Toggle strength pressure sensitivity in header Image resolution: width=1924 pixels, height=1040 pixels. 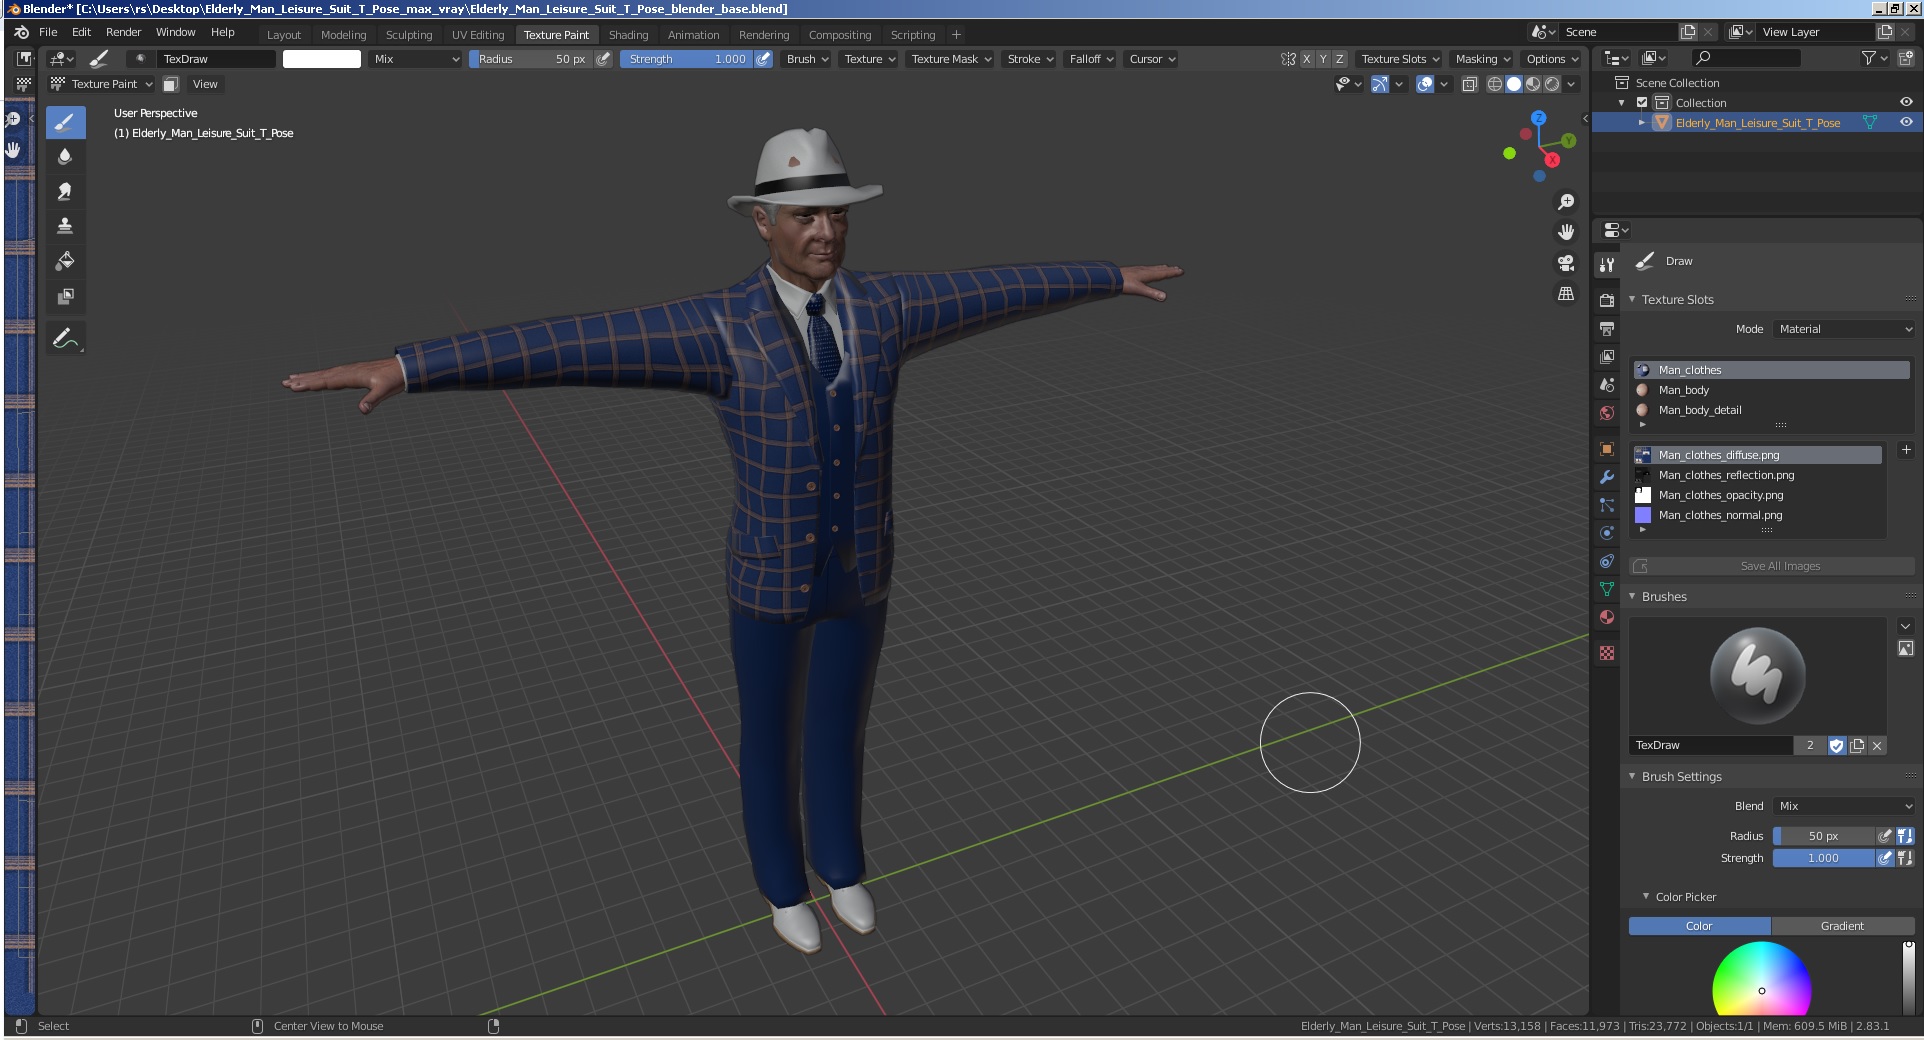[x=763, y=59]
